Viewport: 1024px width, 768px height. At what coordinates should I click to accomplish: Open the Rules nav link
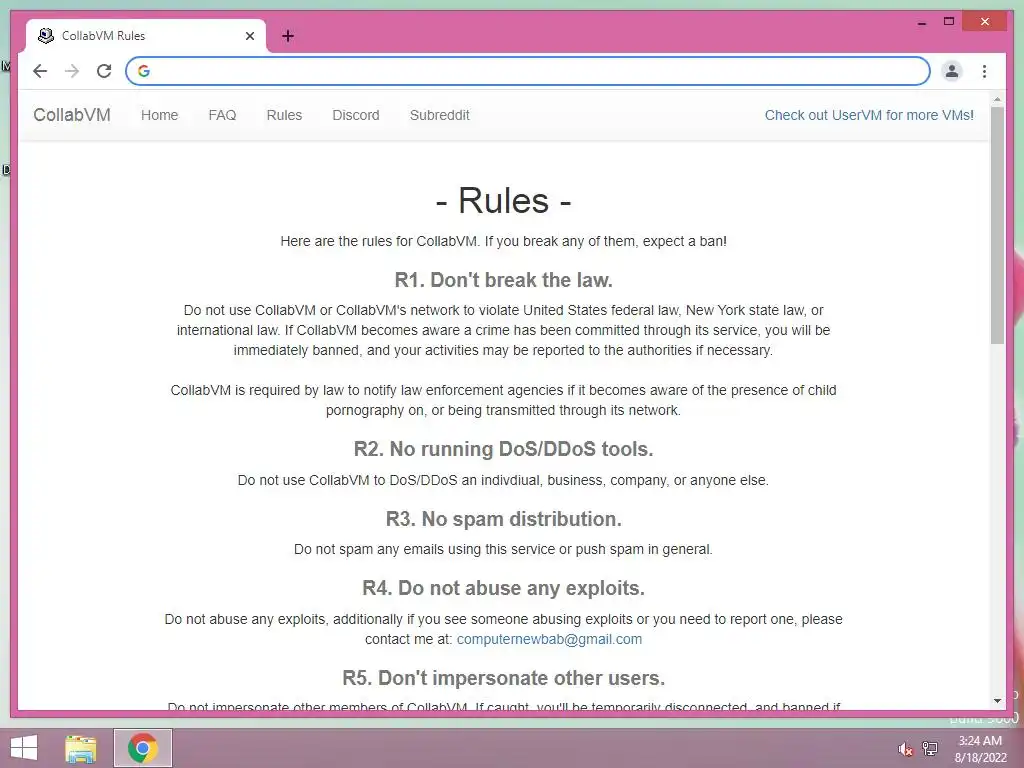(x=284, y=115)
